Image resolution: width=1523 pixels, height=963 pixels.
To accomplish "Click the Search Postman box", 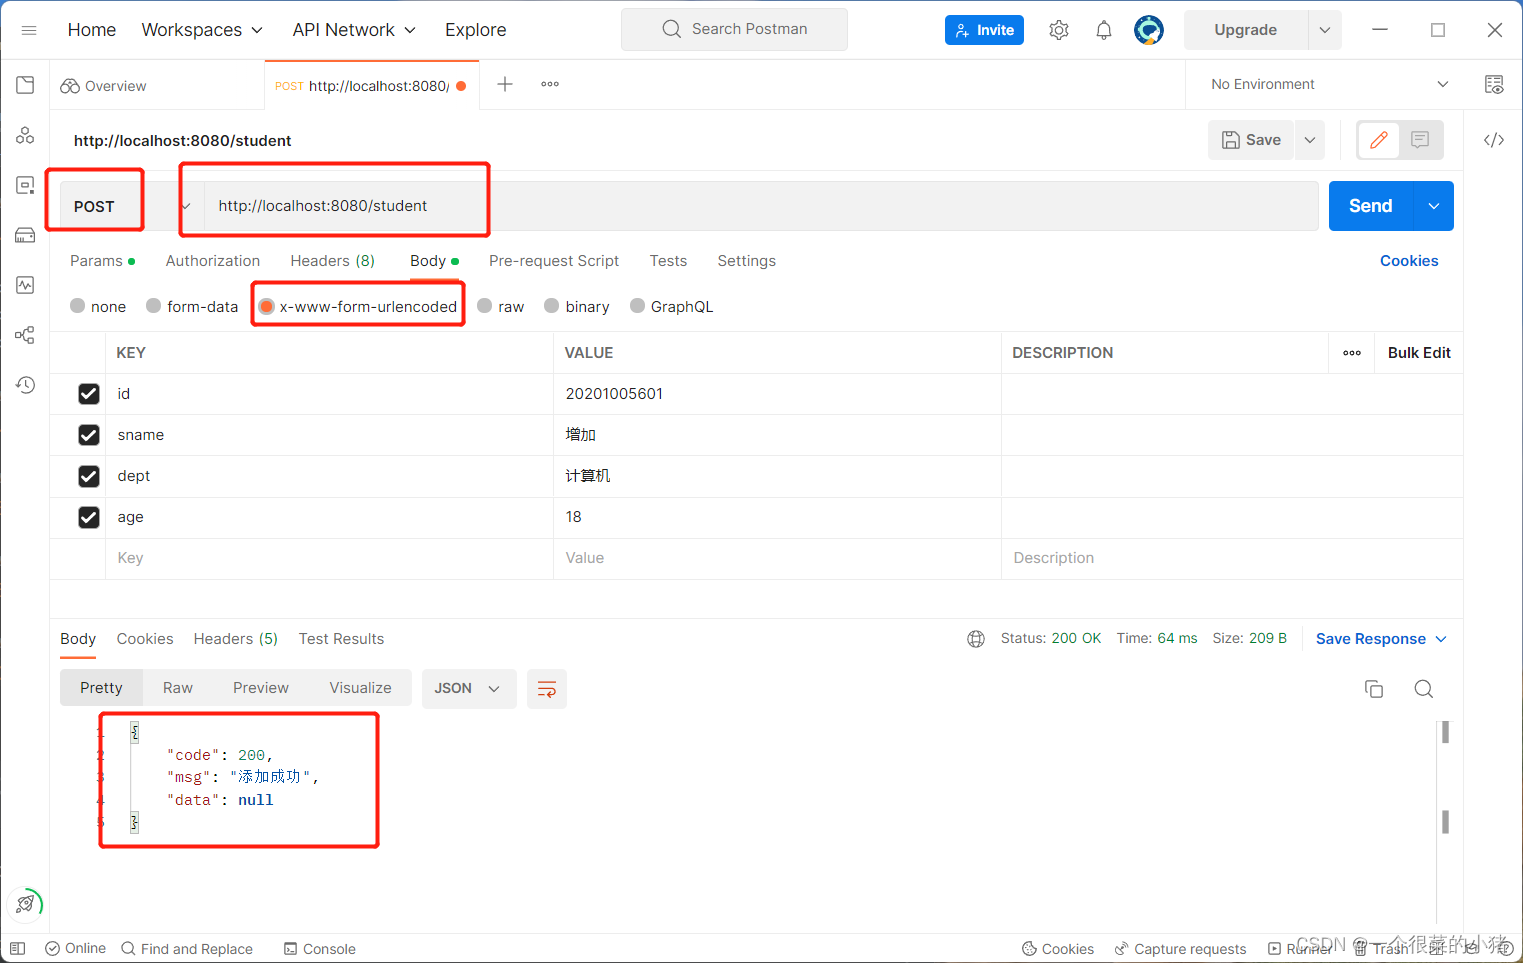I will coord(734,29).
